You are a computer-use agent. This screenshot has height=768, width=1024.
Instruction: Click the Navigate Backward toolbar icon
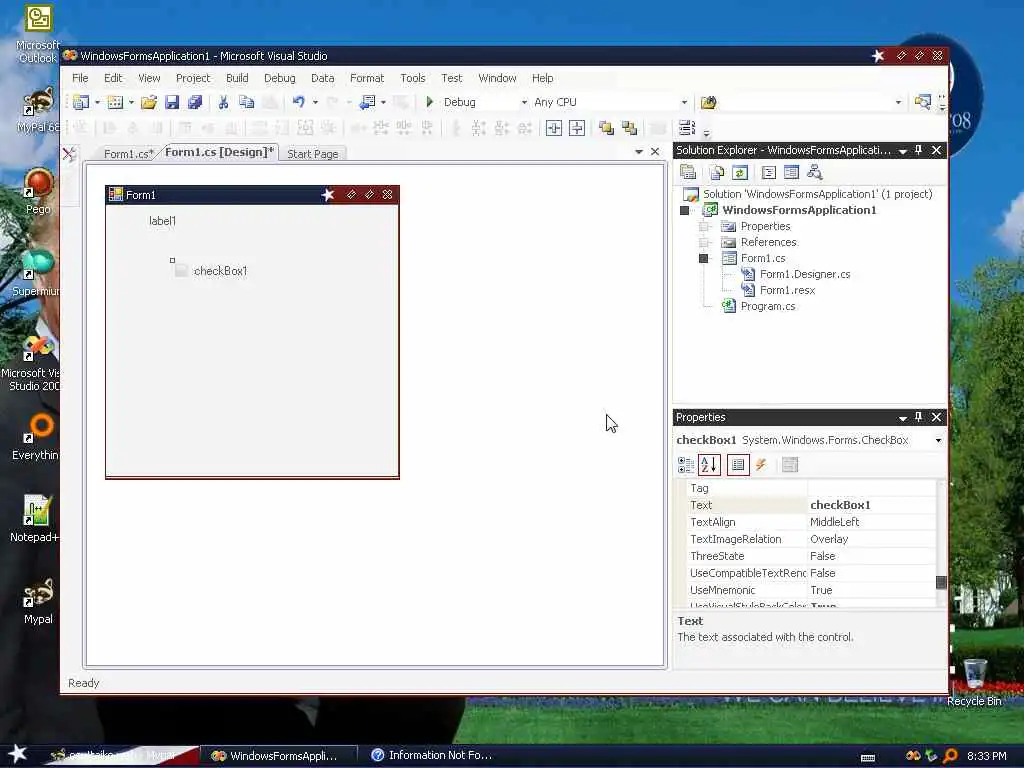(x=367, y=102)
